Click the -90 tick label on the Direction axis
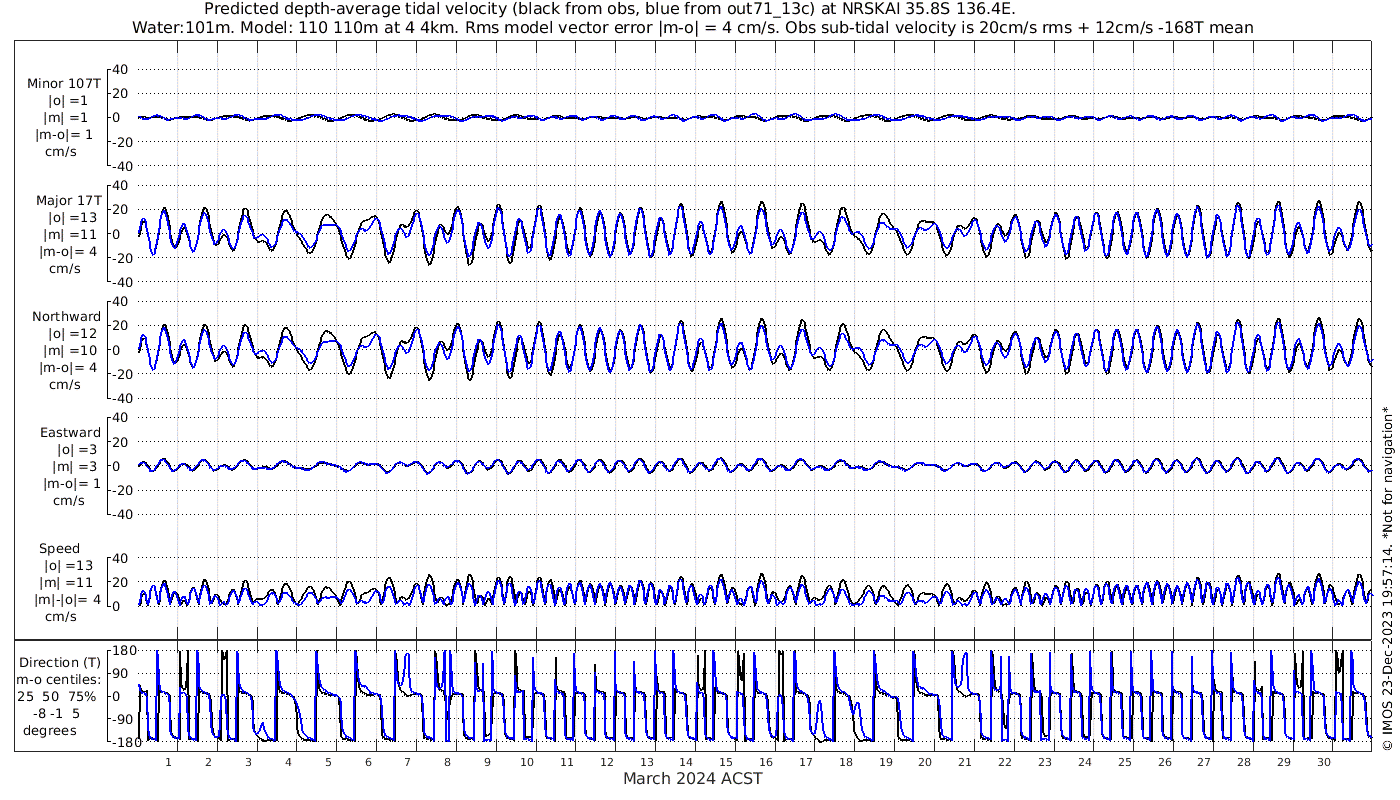The height and width of the screenshot is (800, 1400). (121, 719)
